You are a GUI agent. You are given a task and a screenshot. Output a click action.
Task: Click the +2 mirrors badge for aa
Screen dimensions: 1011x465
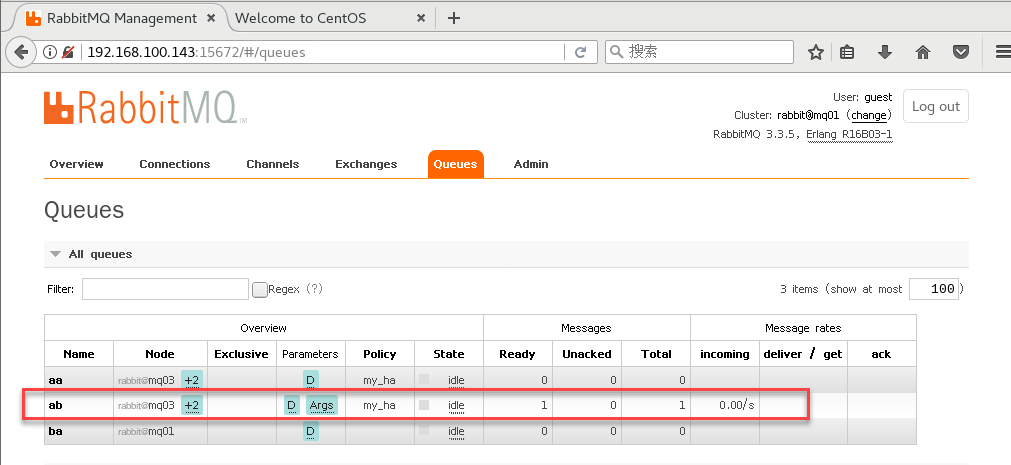coord(191,381)
